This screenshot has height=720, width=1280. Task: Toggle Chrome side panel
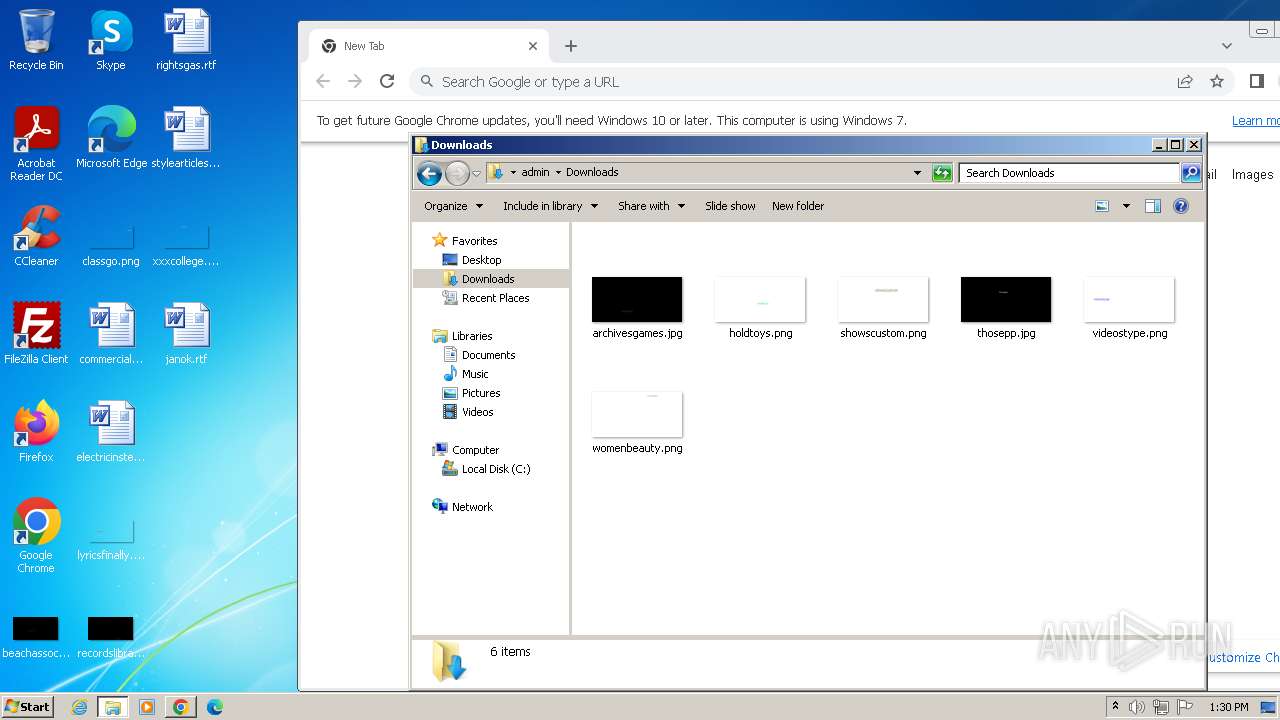[1257, 82]
